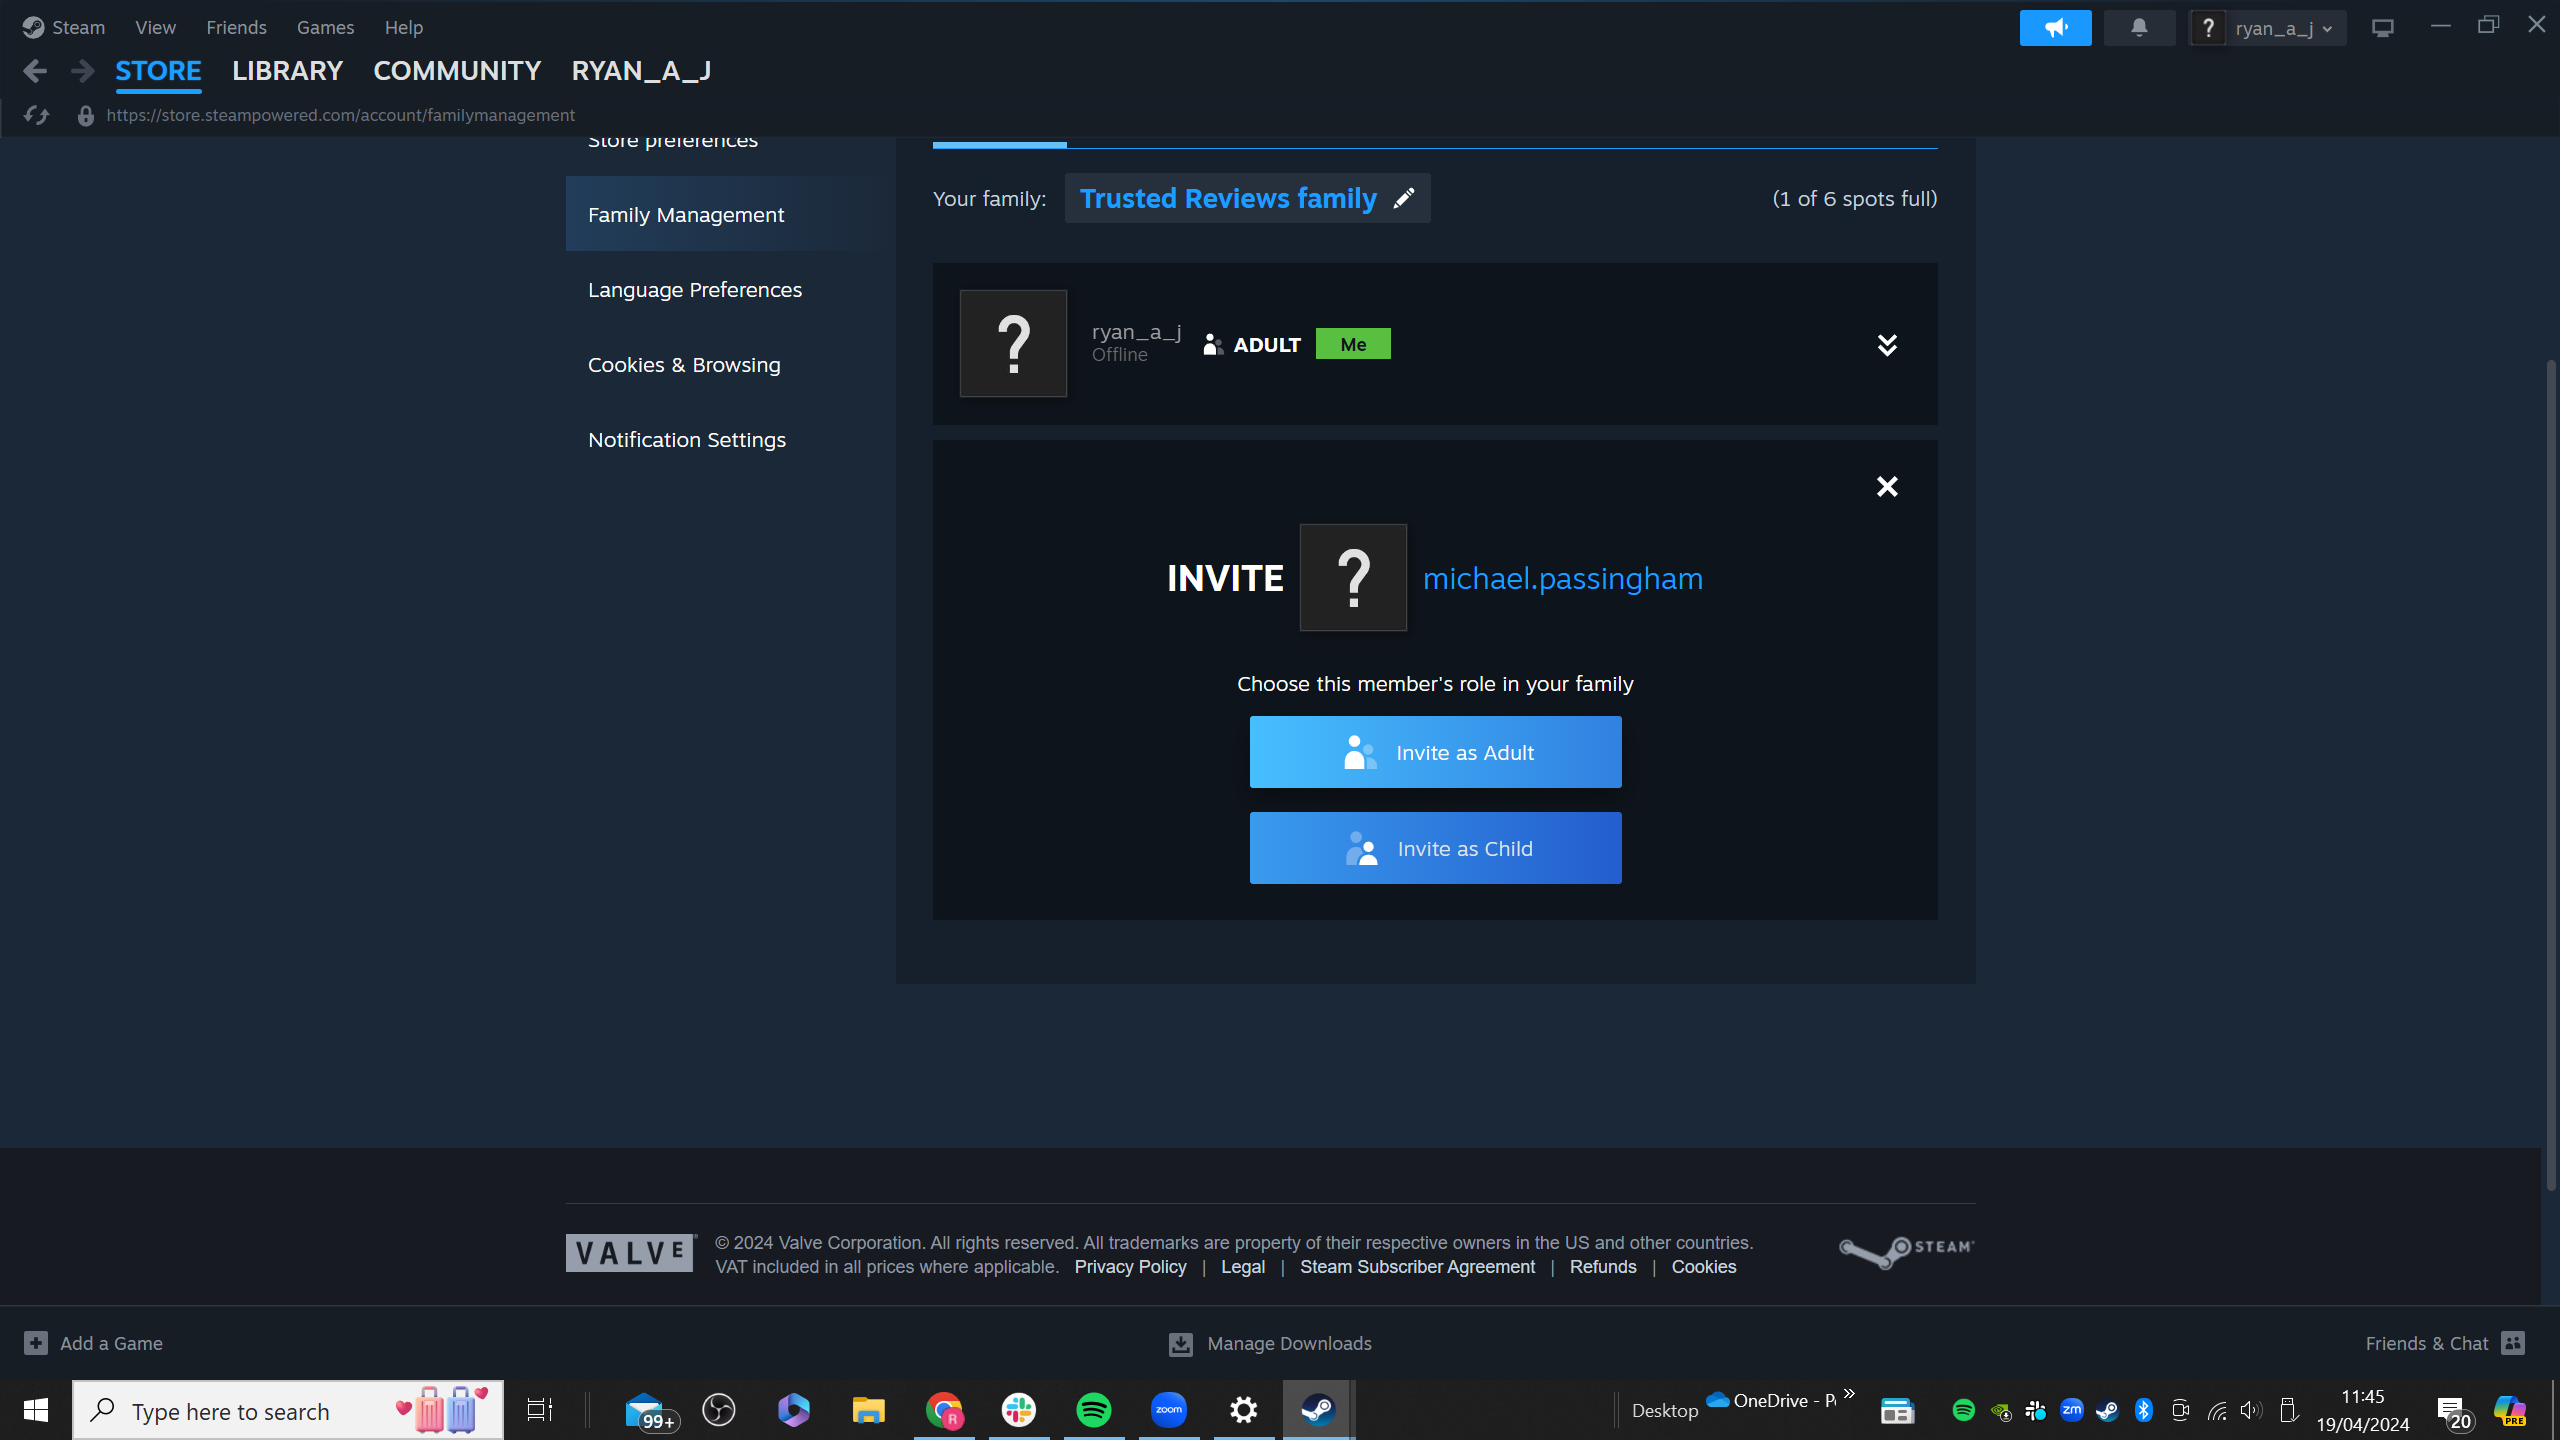
Task: Select Family Management in the sidebar
Action: (730, 214)
